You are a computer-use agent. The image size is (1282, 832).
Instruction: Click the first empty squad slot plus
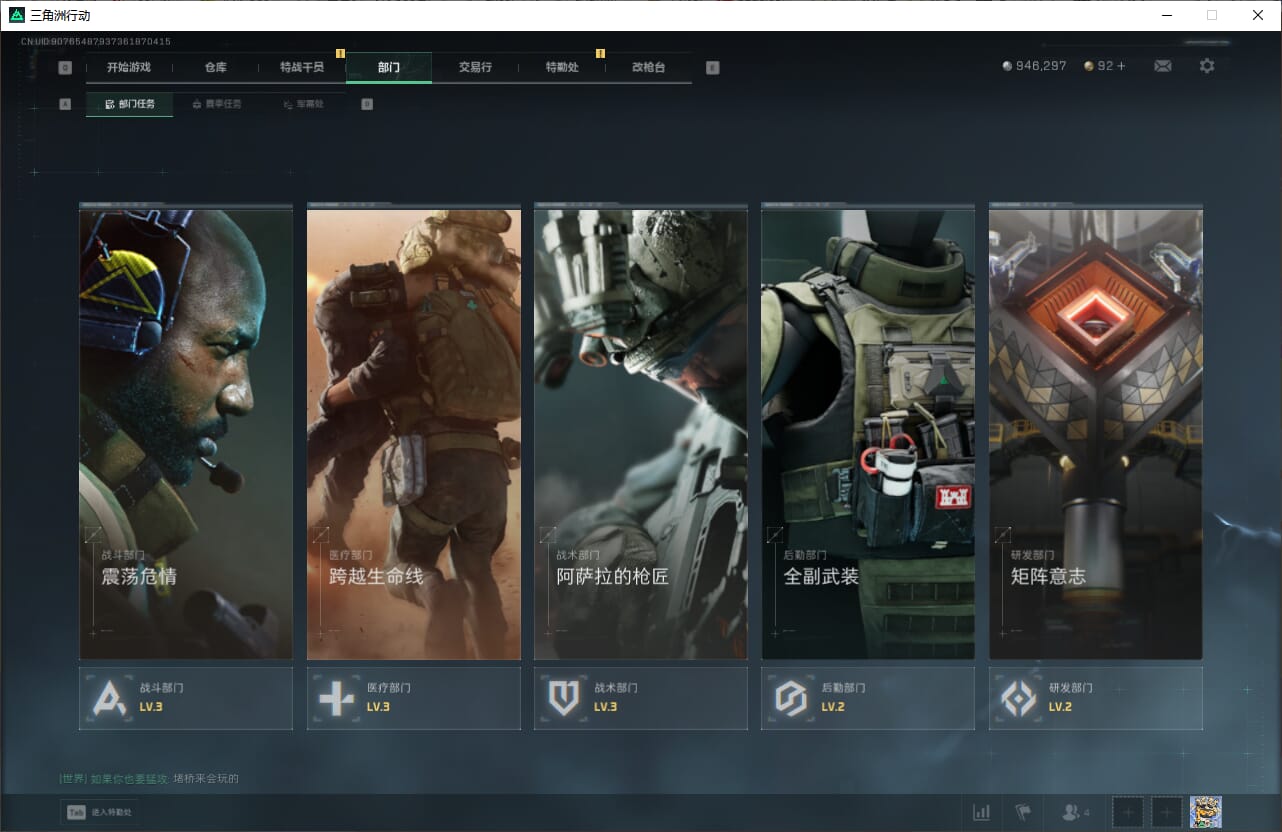(x=1128, y=812)
